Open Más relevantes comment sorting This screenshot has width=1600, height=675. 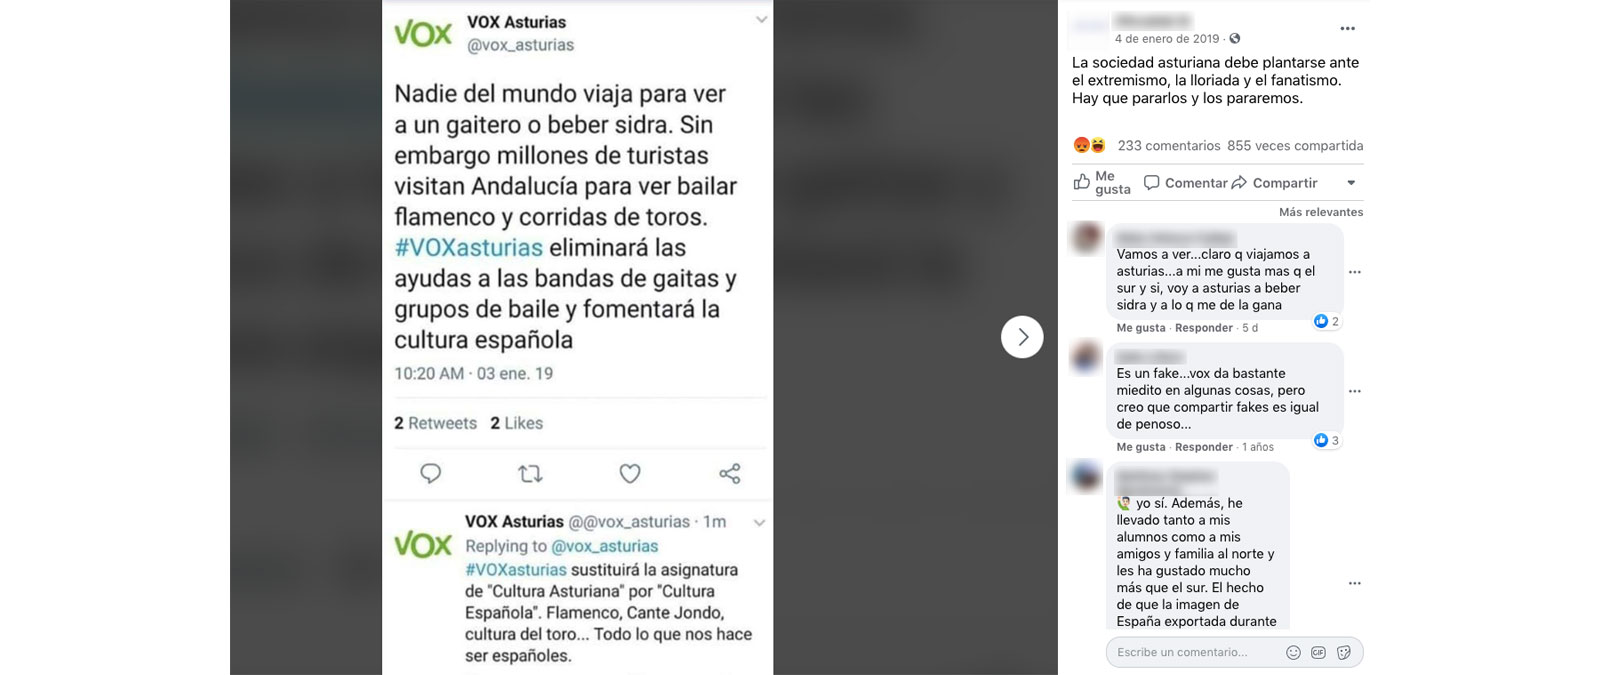tap(1321, 212)
